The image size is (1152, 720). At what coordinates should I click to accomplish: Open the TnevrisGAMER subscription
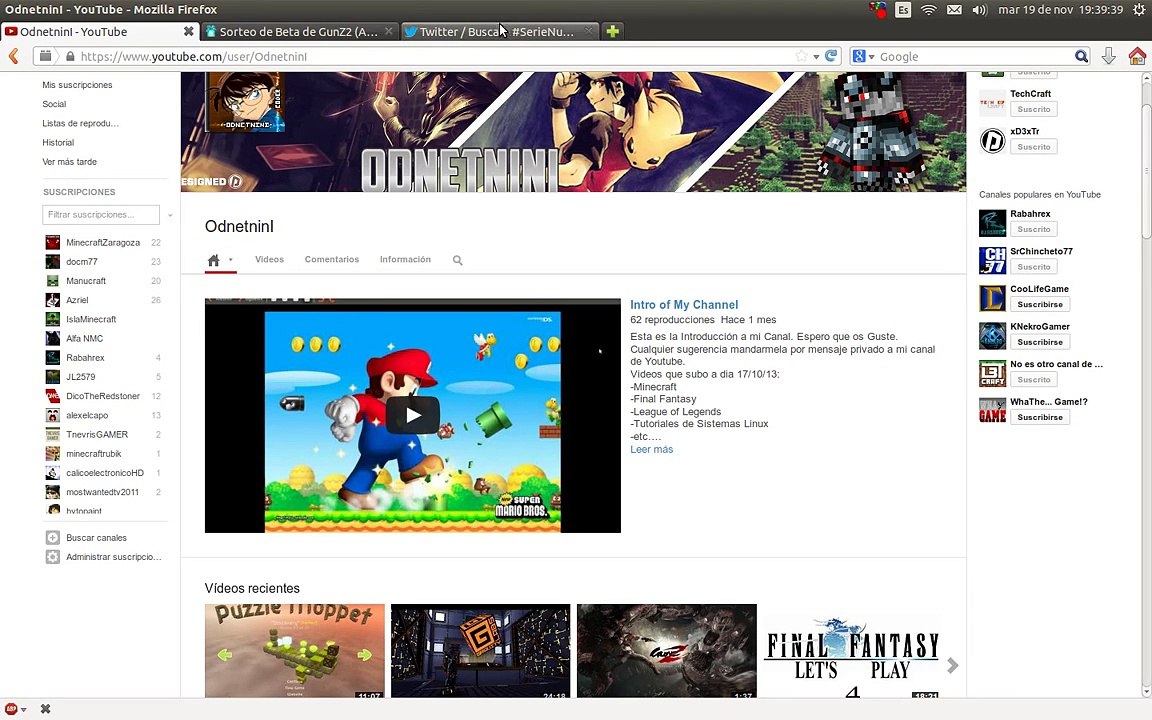pos(97,434)
